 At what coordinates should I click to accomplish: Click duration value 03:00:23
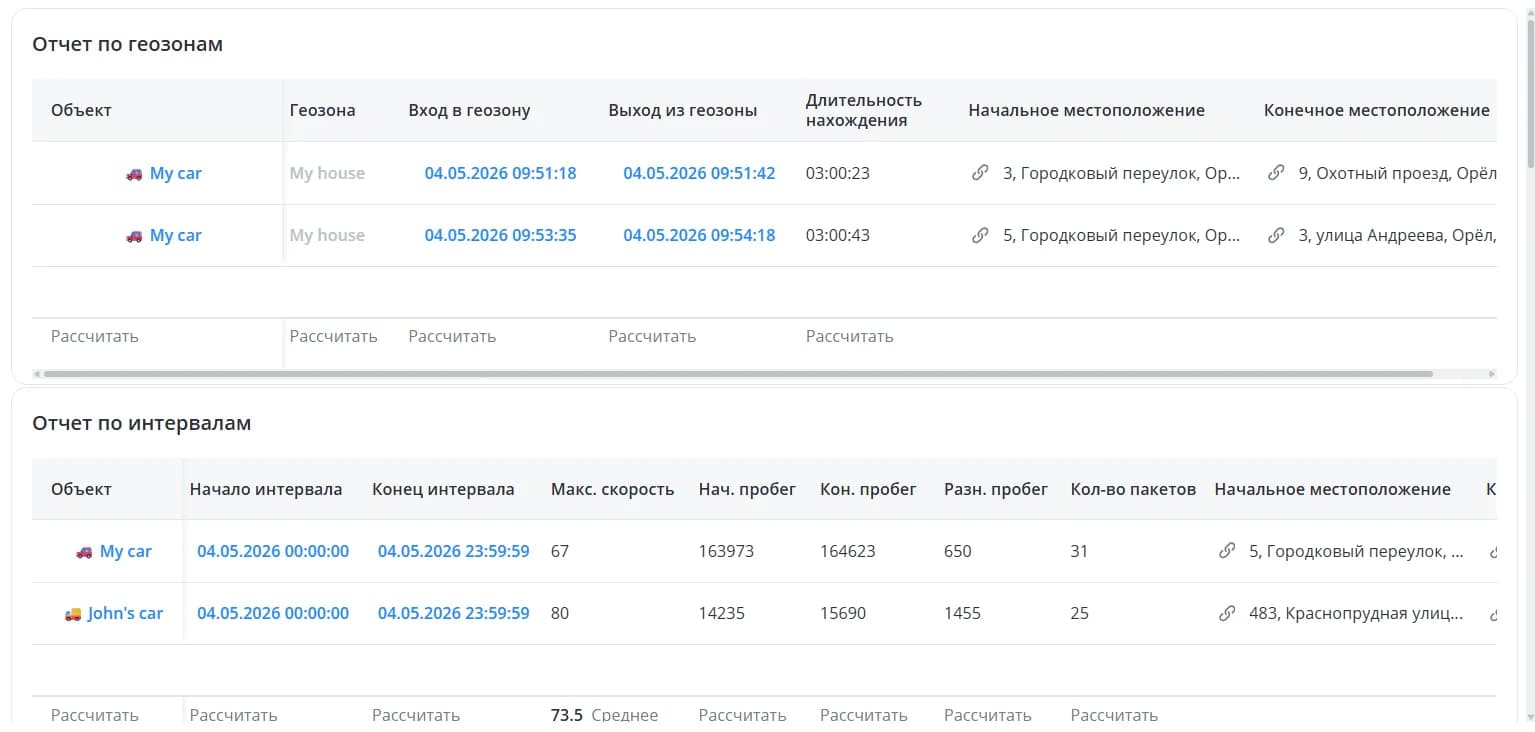point(838,173)
